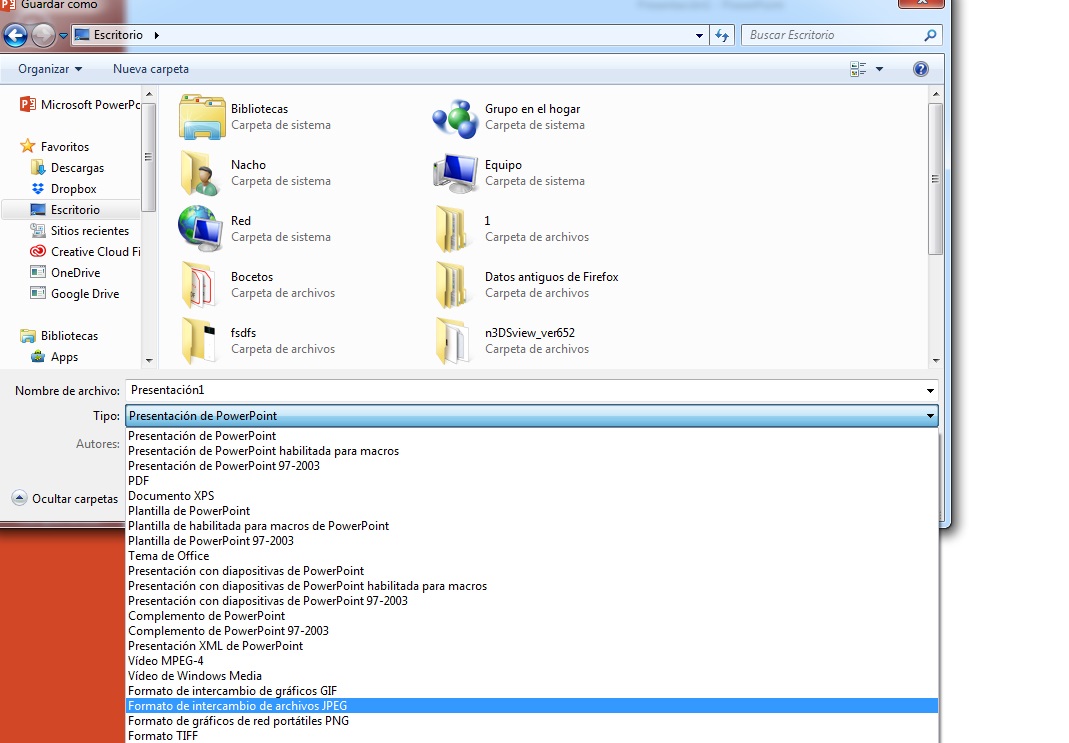This screenshot has width=1069, height=743.
Task: Click the Buscar Escritorio search box
Action: [832, 35]
